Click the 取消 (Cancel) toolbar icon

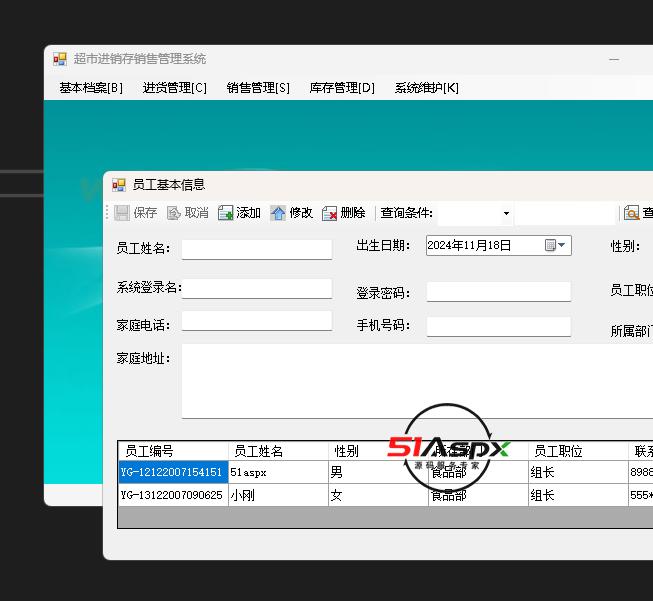[174, 213]
